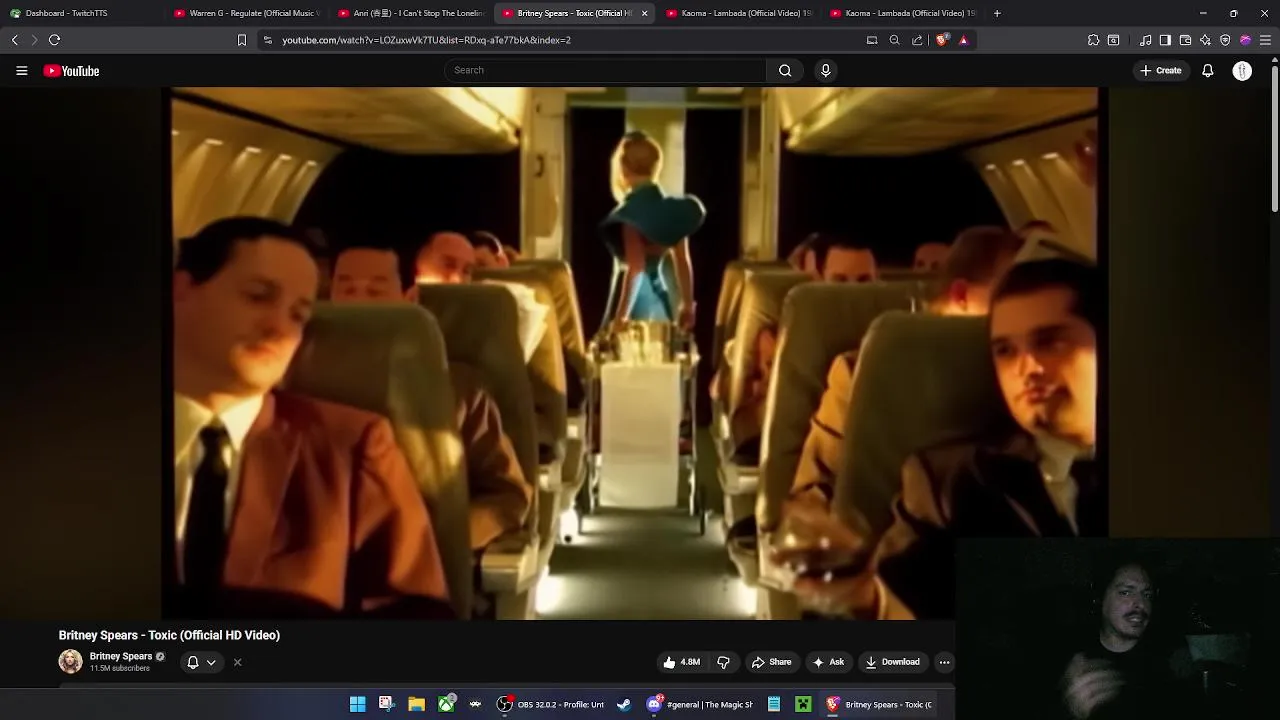Open the more actions three-dot menu
The width and height of the screenshot is (1280, 720).
pyautogui.click(x=944, y=662)
